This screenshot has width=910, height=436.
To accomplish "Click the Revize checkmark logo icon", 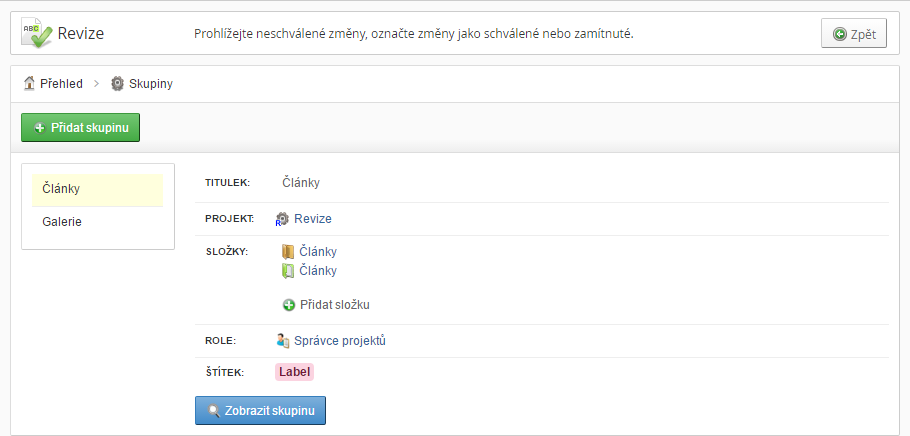I will [37, 33].
